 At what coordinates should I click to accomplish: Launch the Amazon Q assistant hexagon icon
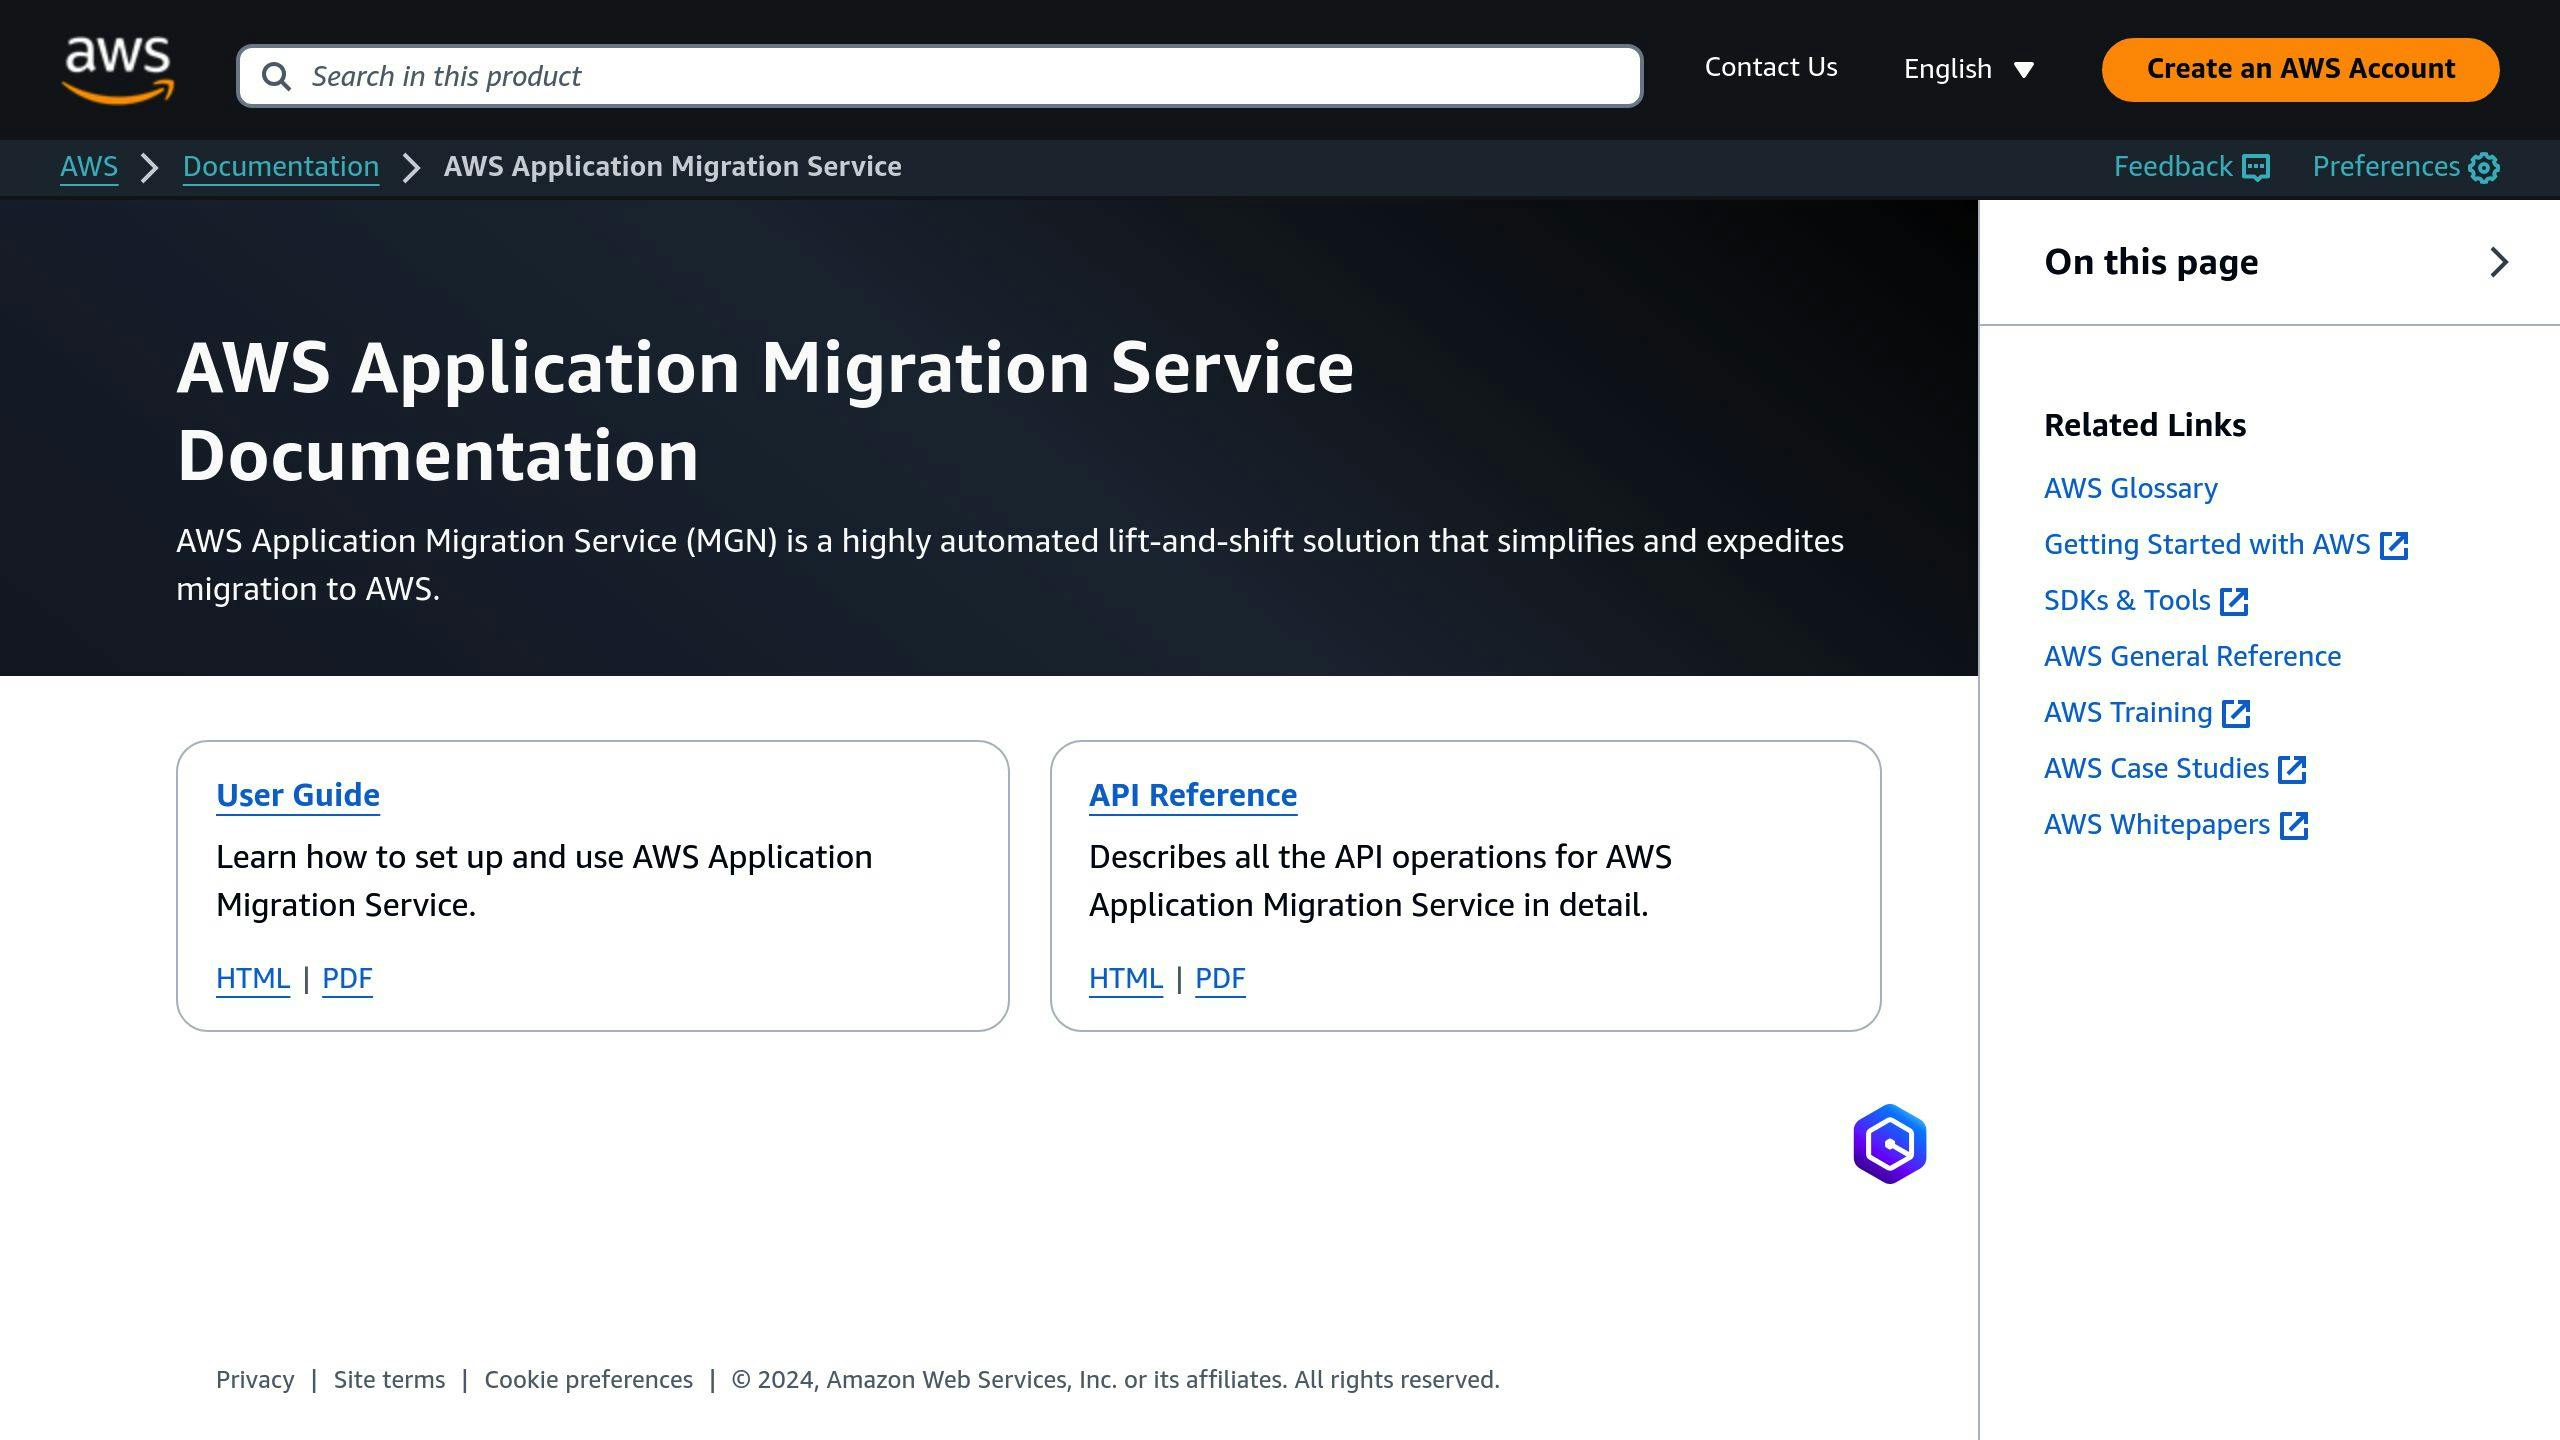1889,1144
